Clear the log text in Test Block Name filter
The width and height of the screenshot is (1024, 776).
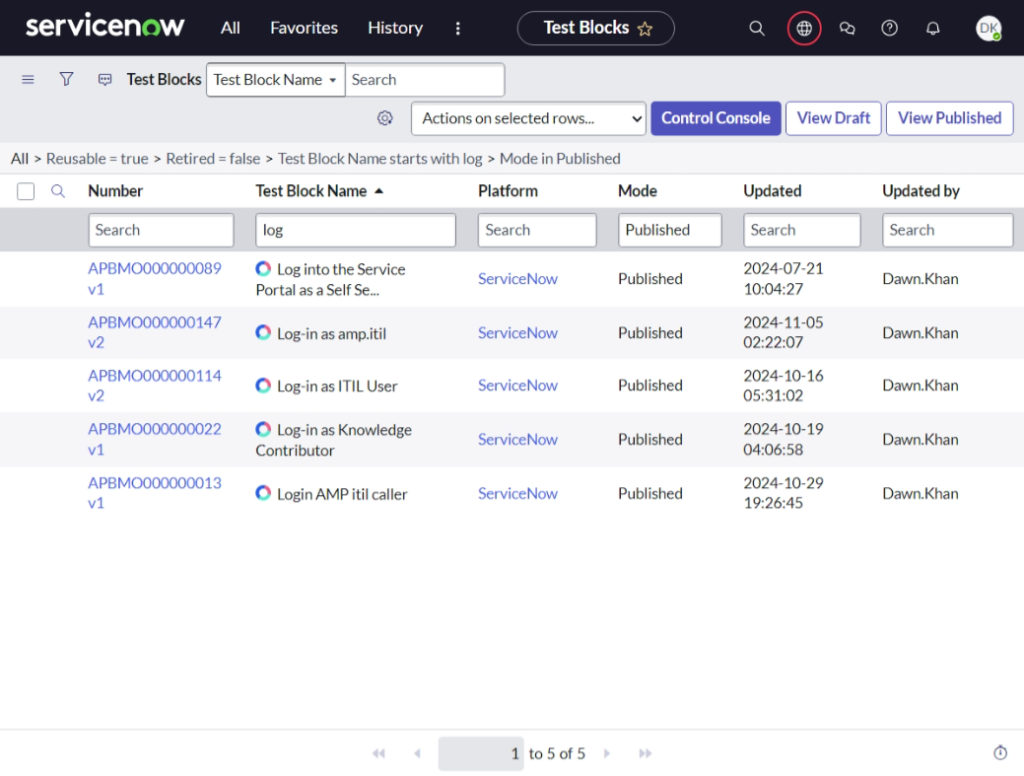pyautogui.click(x=355, y=230)
